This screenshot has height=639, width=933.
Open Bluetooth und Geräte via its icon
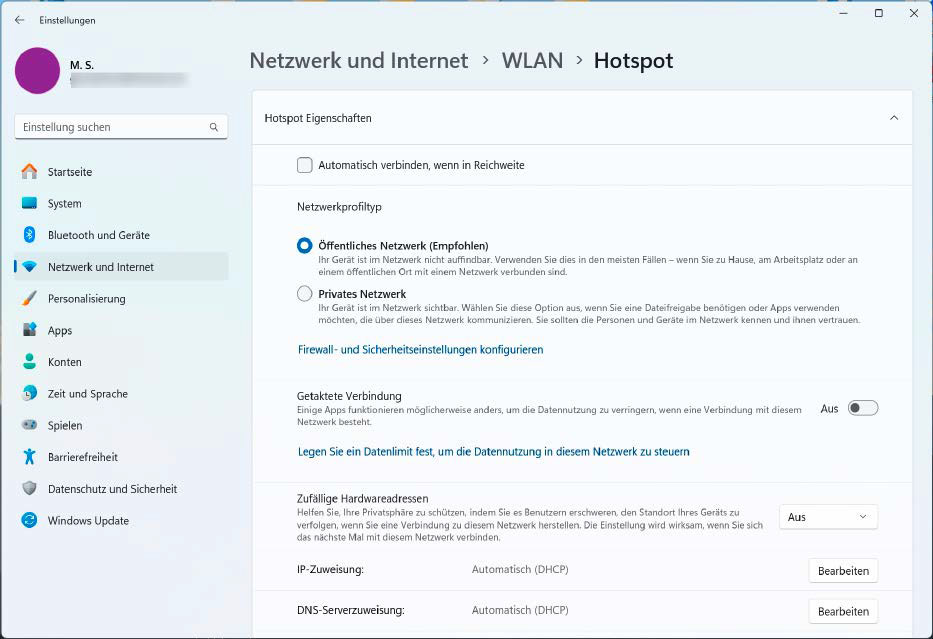(x=29, y=235)
